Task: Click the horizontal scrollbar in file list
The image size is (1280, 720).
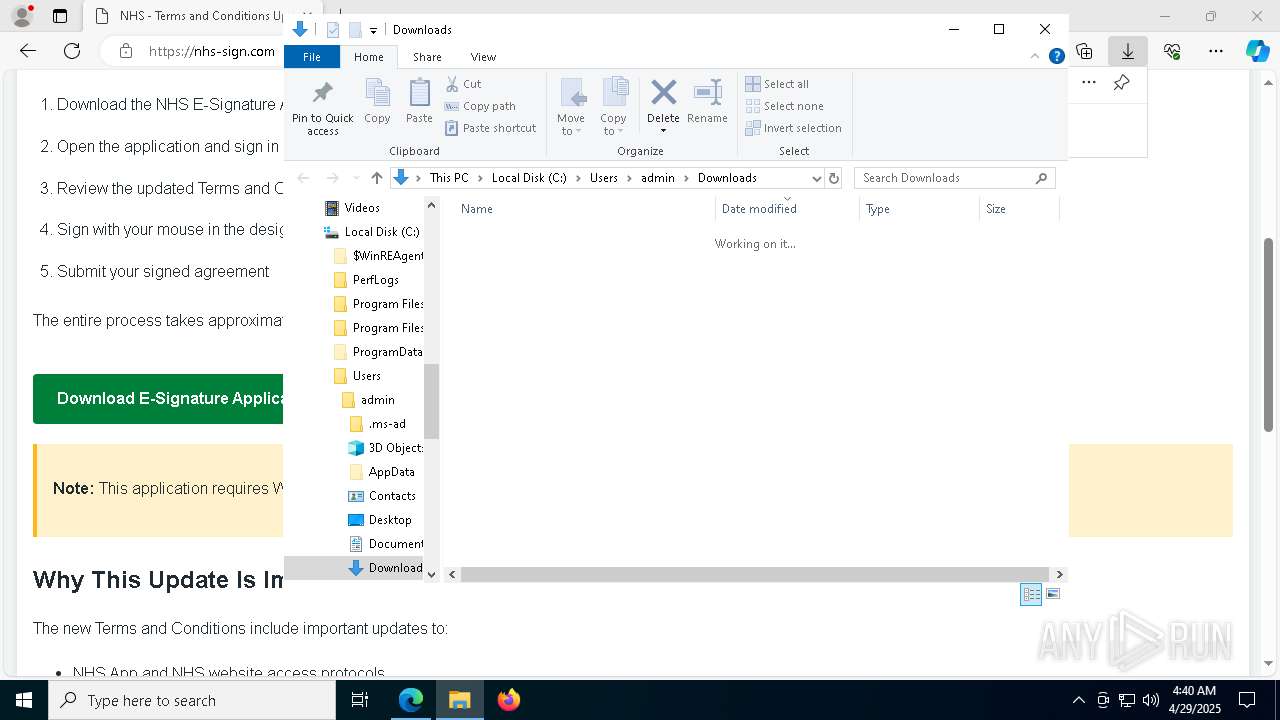Action: tap(755, 574)
